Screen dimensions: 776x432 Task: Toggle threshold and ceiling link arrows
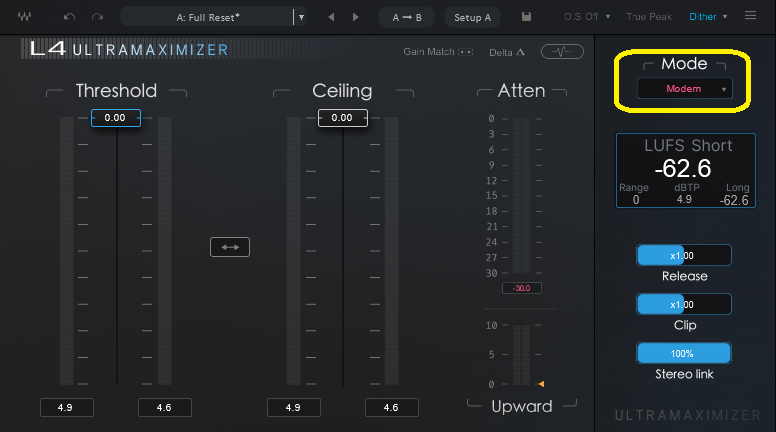click(x=229, y=247)
